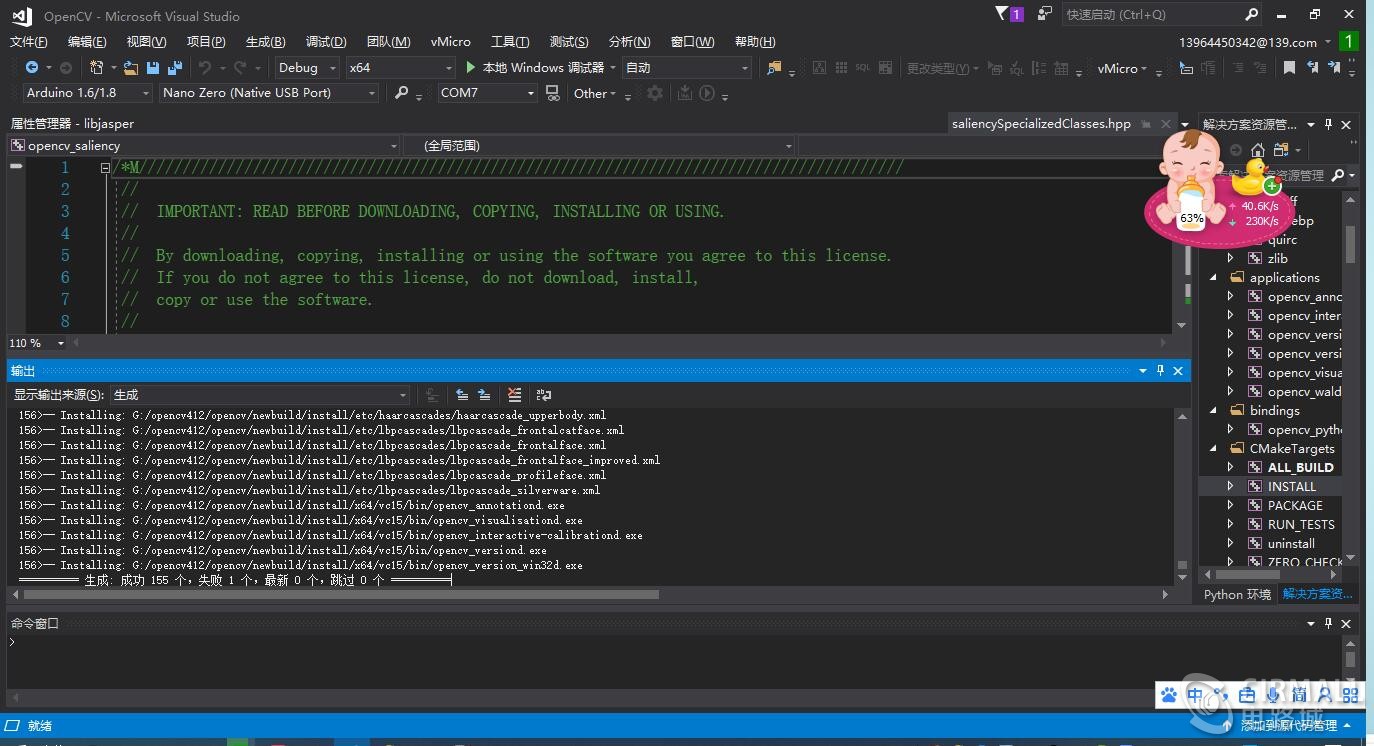Click the account email 13964450342@139.com

[1248, 42]
